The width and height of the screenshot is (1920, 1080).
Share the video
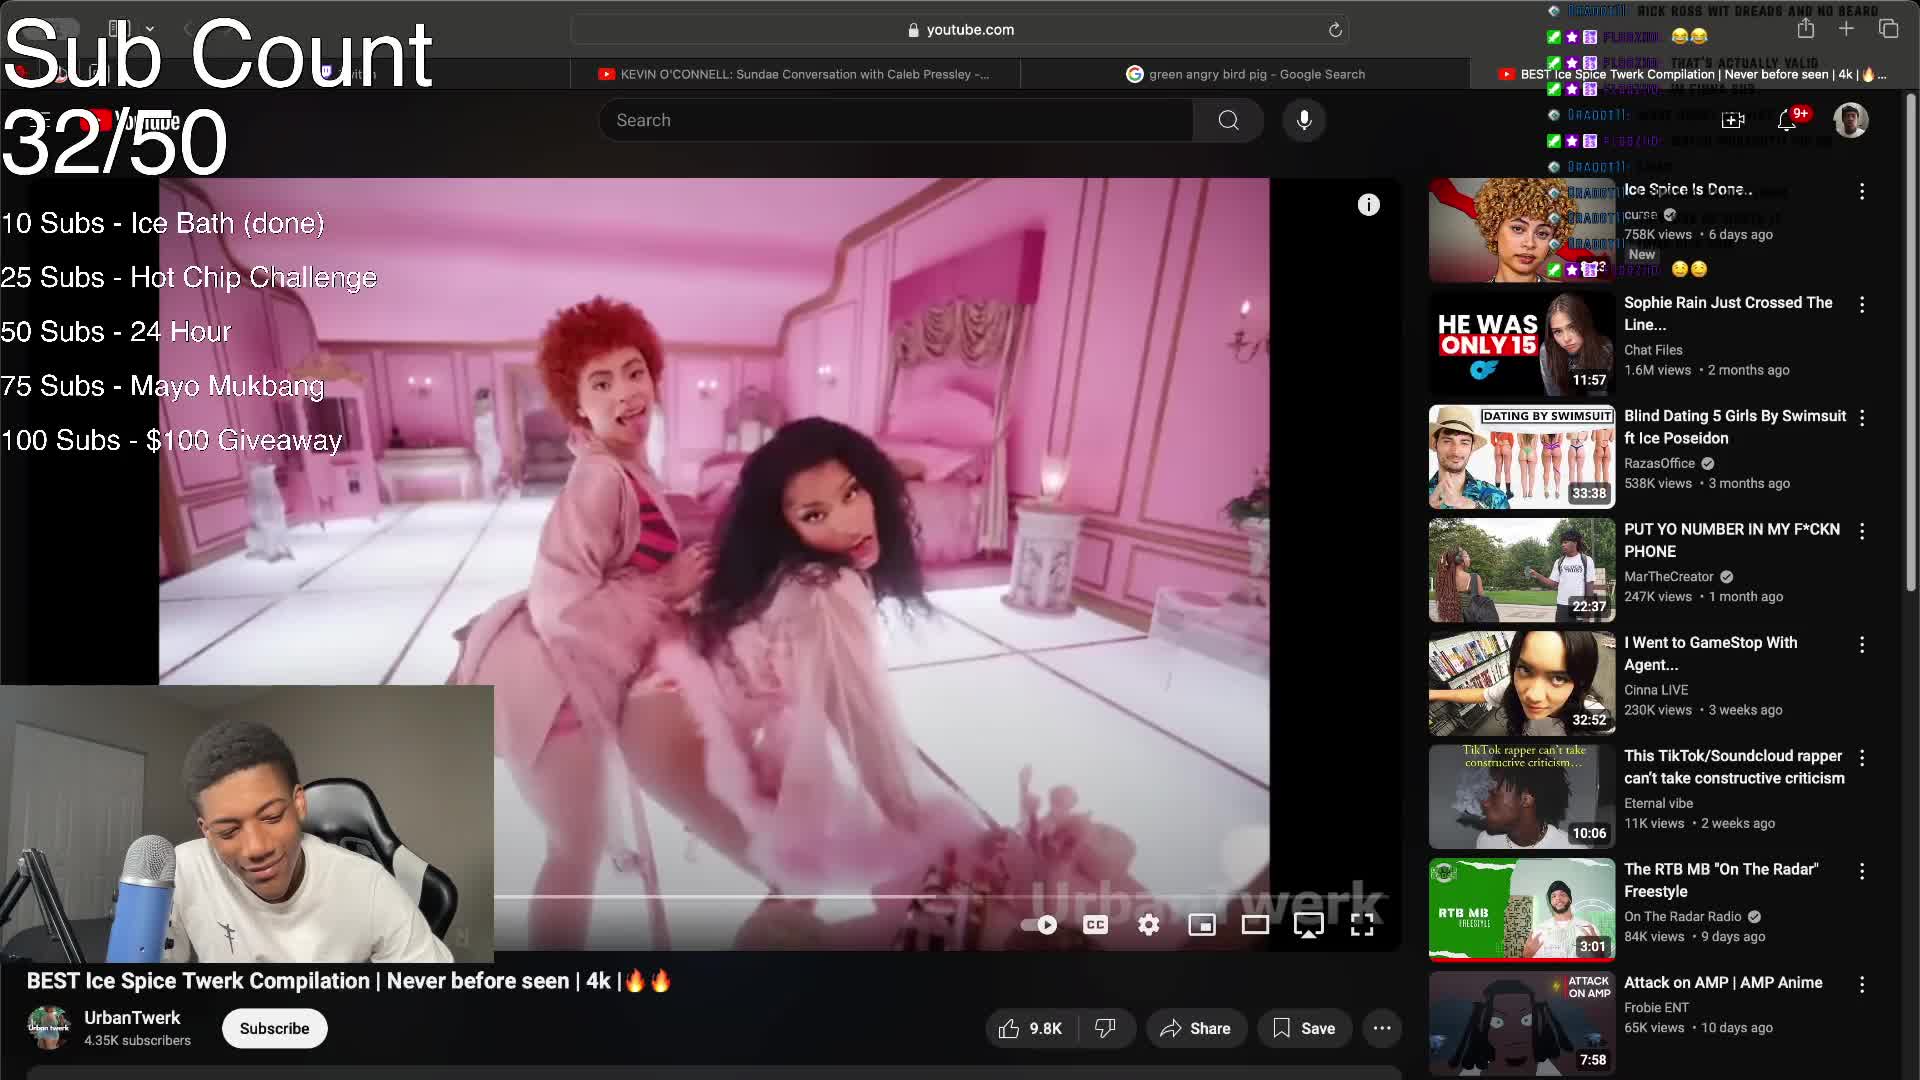[x=1195, y=1028]
